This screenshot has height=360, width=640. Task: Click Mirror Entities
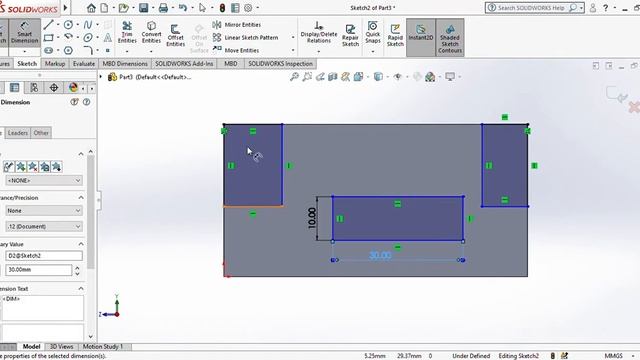point(237,24)
